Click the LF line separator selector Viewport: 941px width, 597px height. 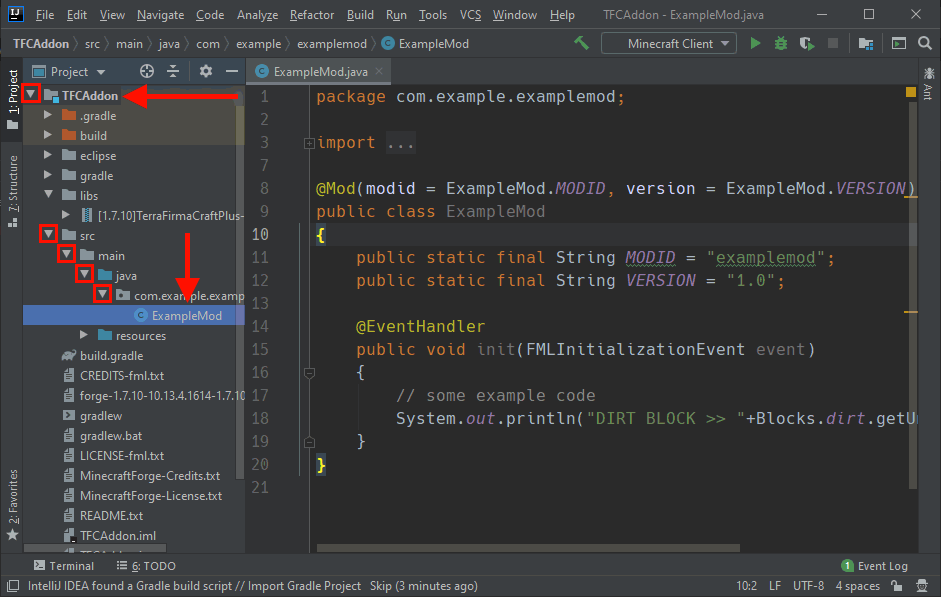775,586
